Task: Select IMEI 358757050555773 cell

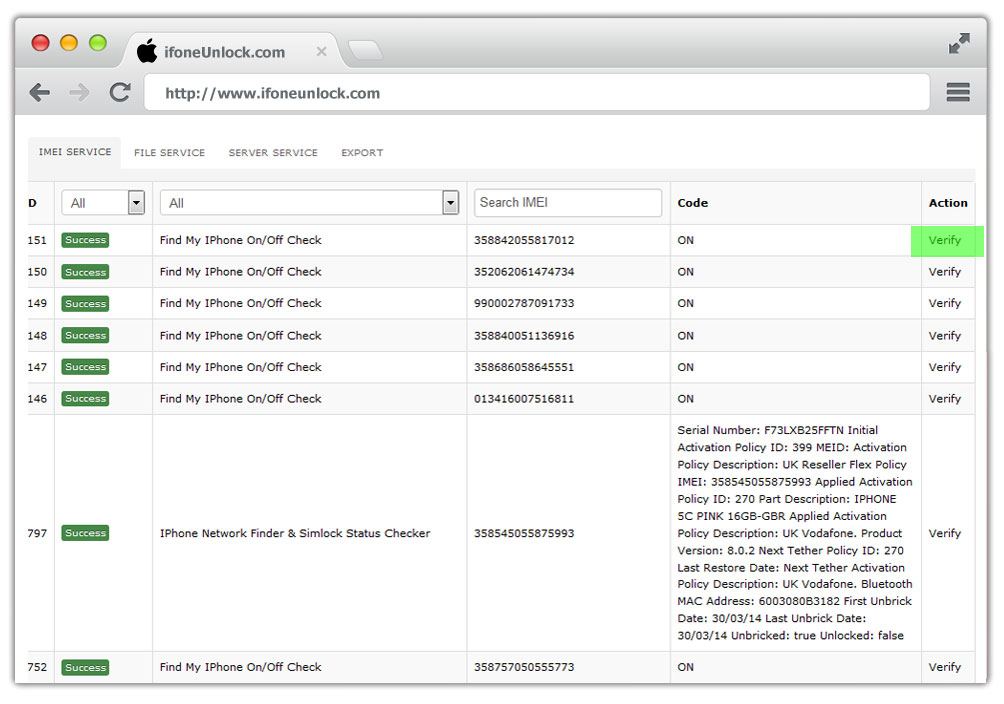Action: pyautogui.click(x=524, y=667)
